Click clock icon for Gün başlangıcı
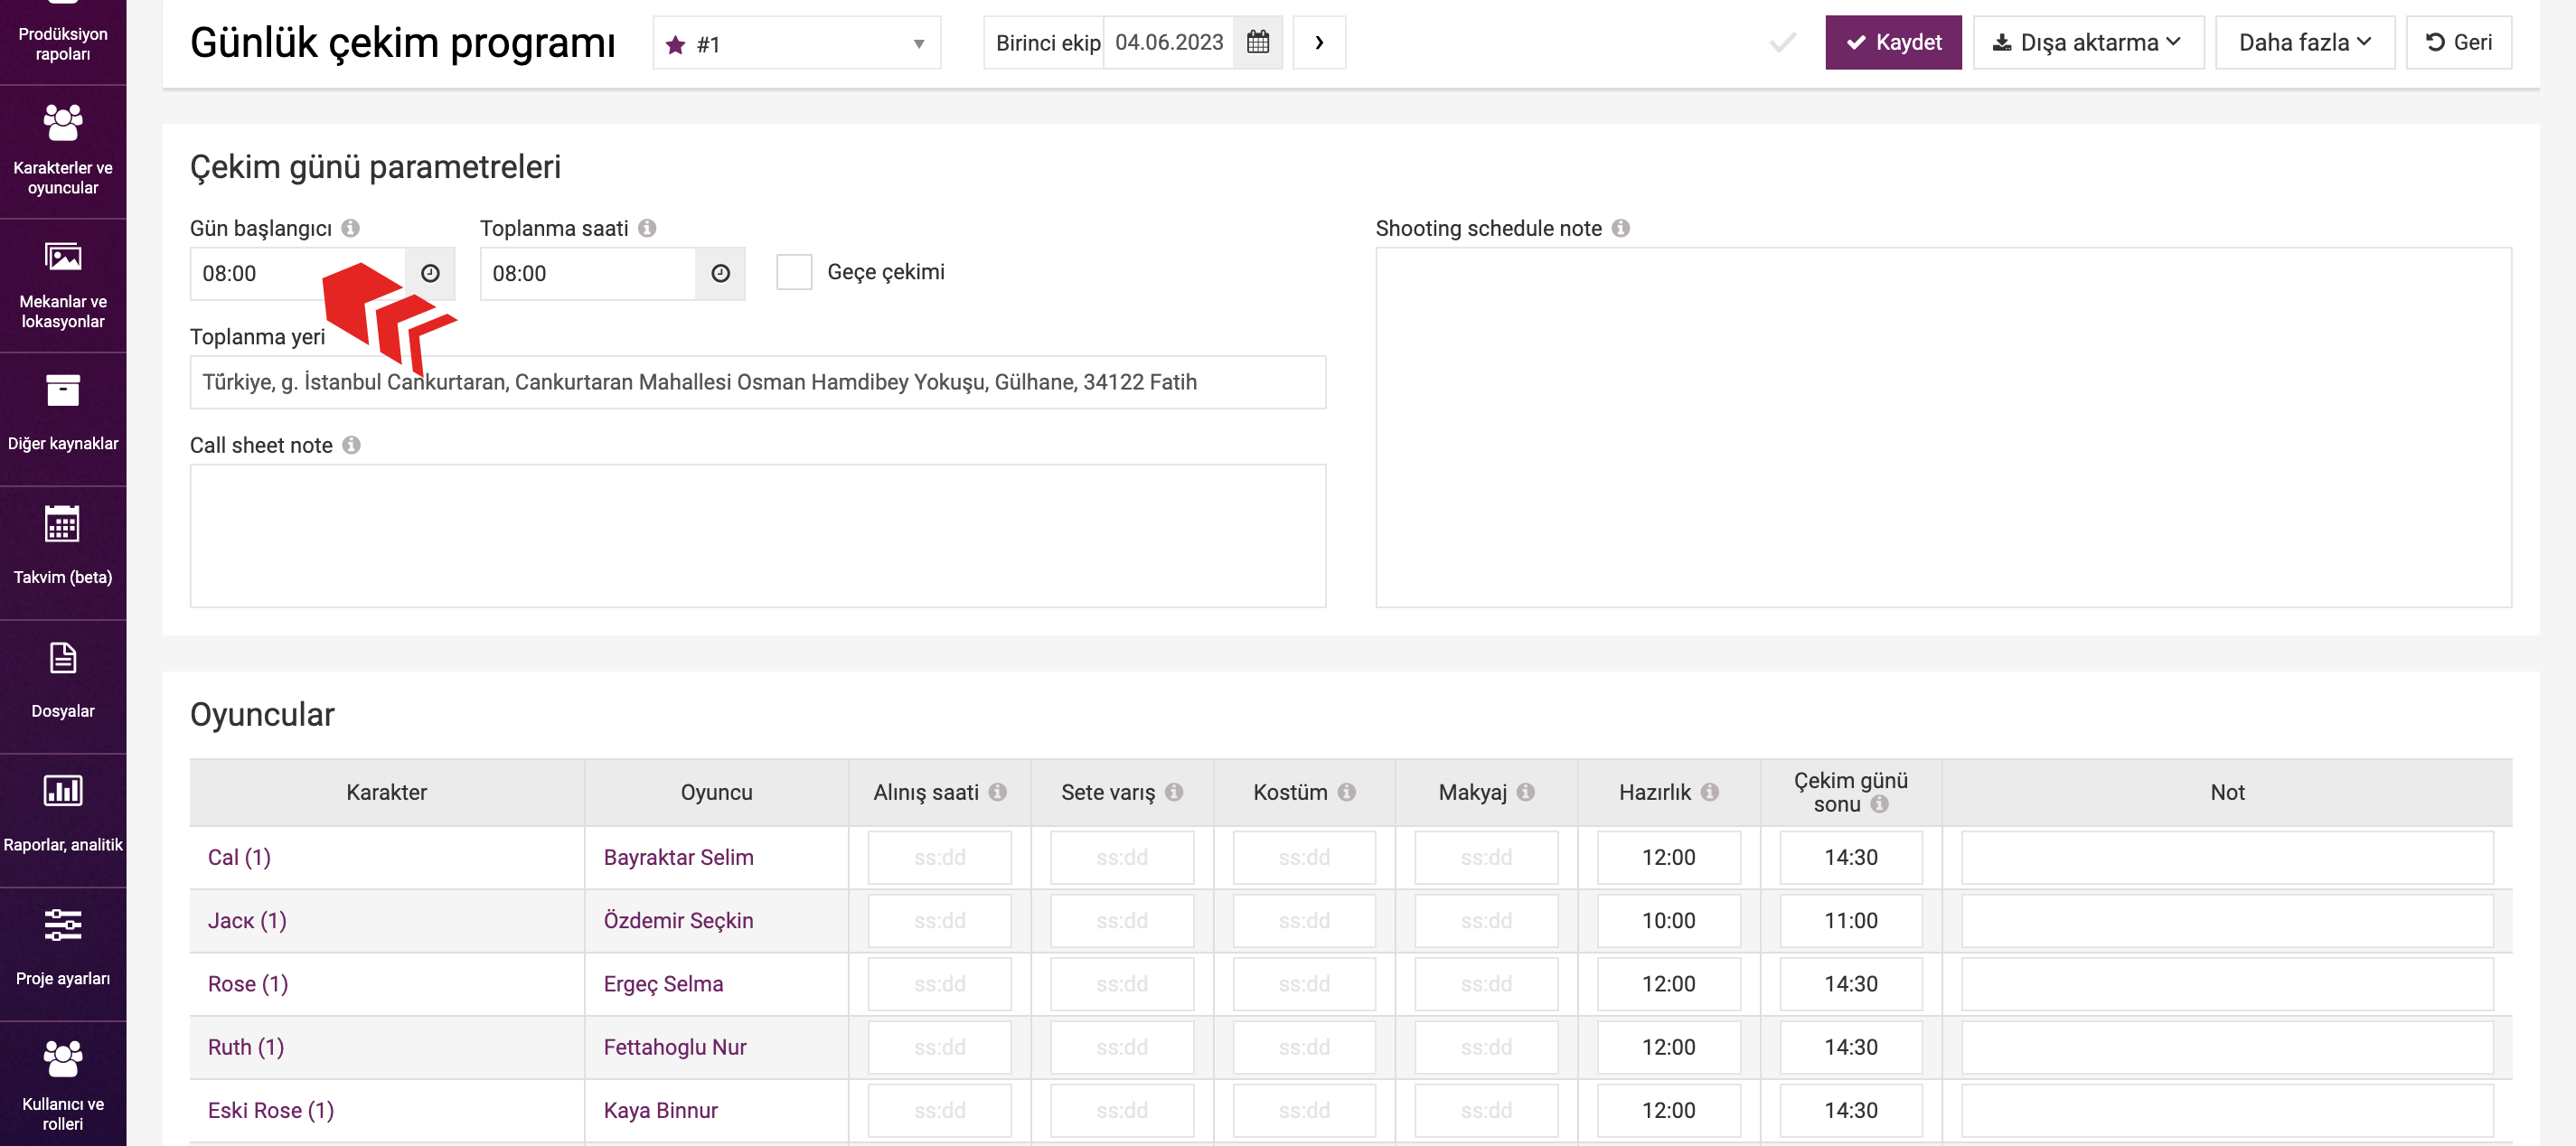Screen dimensions: 2576x1146 tap(430, 273)
